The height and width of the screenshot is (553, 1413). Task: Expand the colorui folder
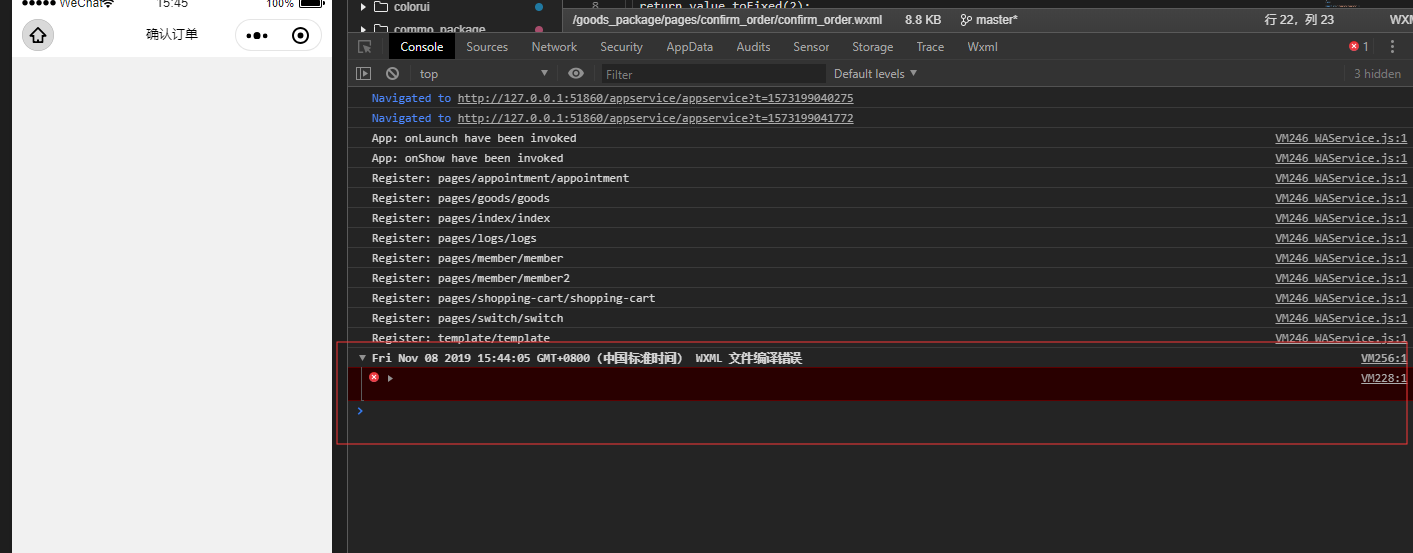363,7
